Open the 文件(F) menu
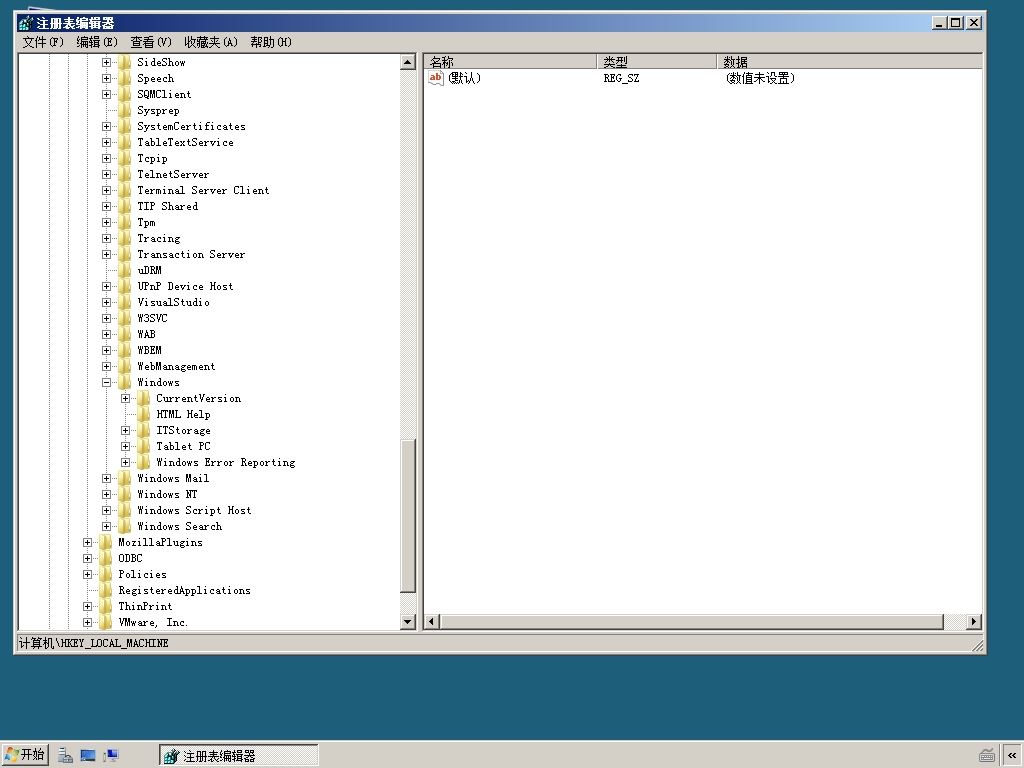1024x768 pixels. pos(43,42)
